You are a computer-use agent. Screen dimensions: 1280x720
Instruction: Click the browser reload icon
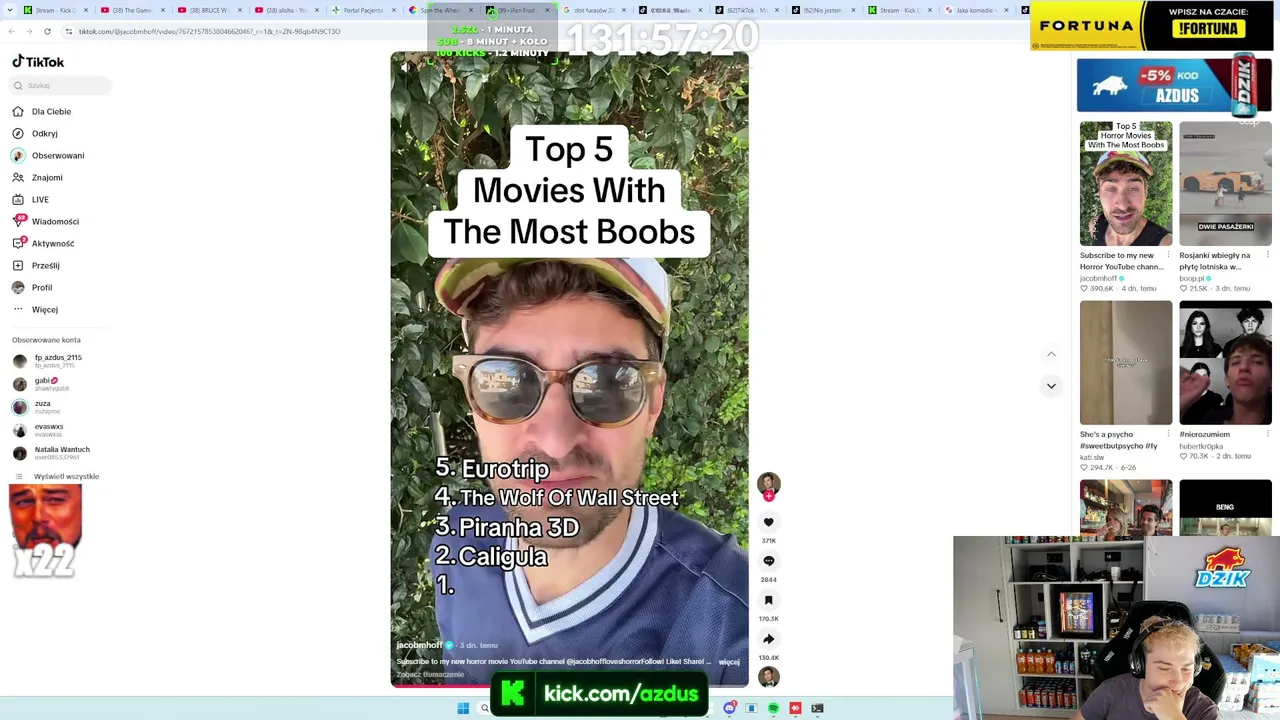coord(47,31)
